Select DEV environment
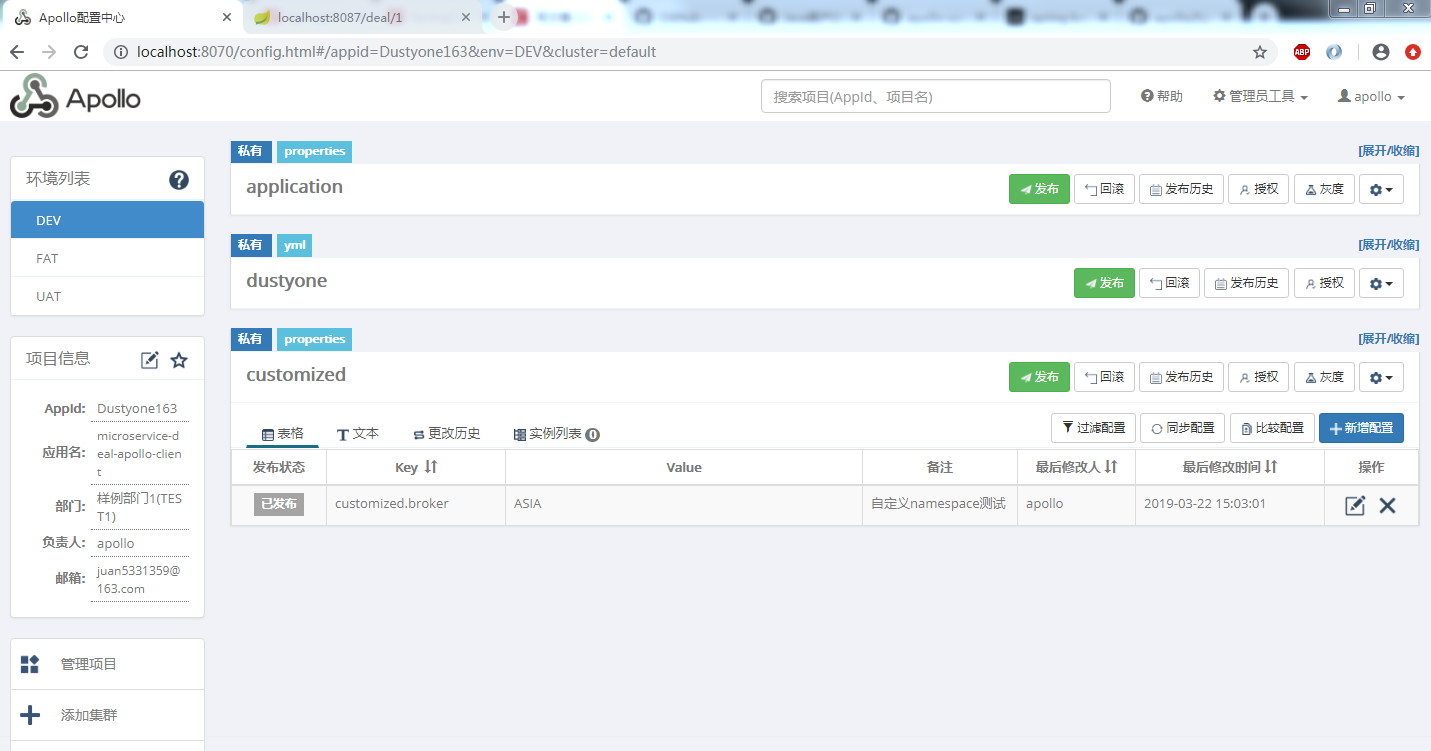Screen dimensions: 1431x751 [x=107, y=220]
